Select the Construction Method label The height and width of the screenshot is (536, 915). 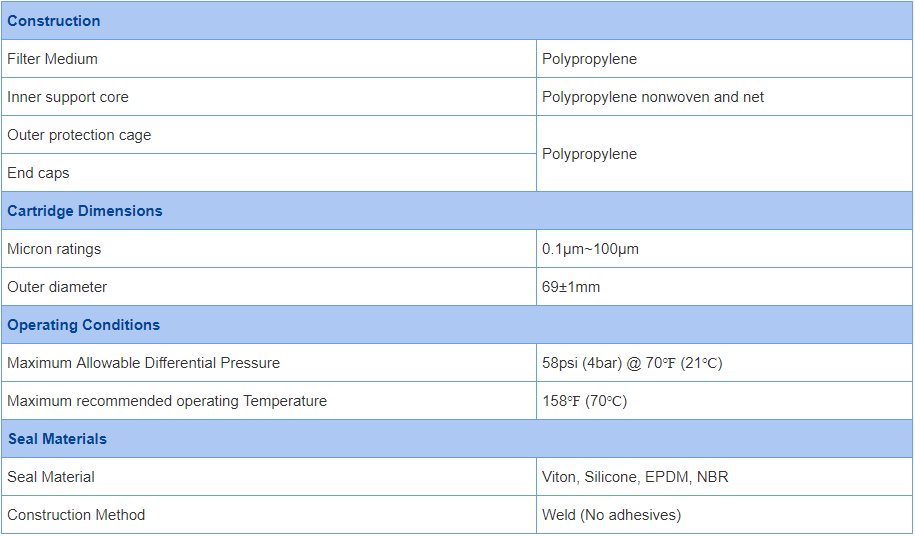76,515
